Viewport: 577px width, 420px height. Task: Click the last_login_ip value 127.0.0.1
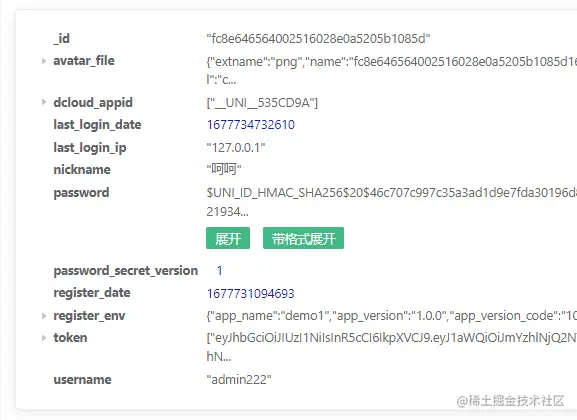pyautogui.click(x=236, y=148)
